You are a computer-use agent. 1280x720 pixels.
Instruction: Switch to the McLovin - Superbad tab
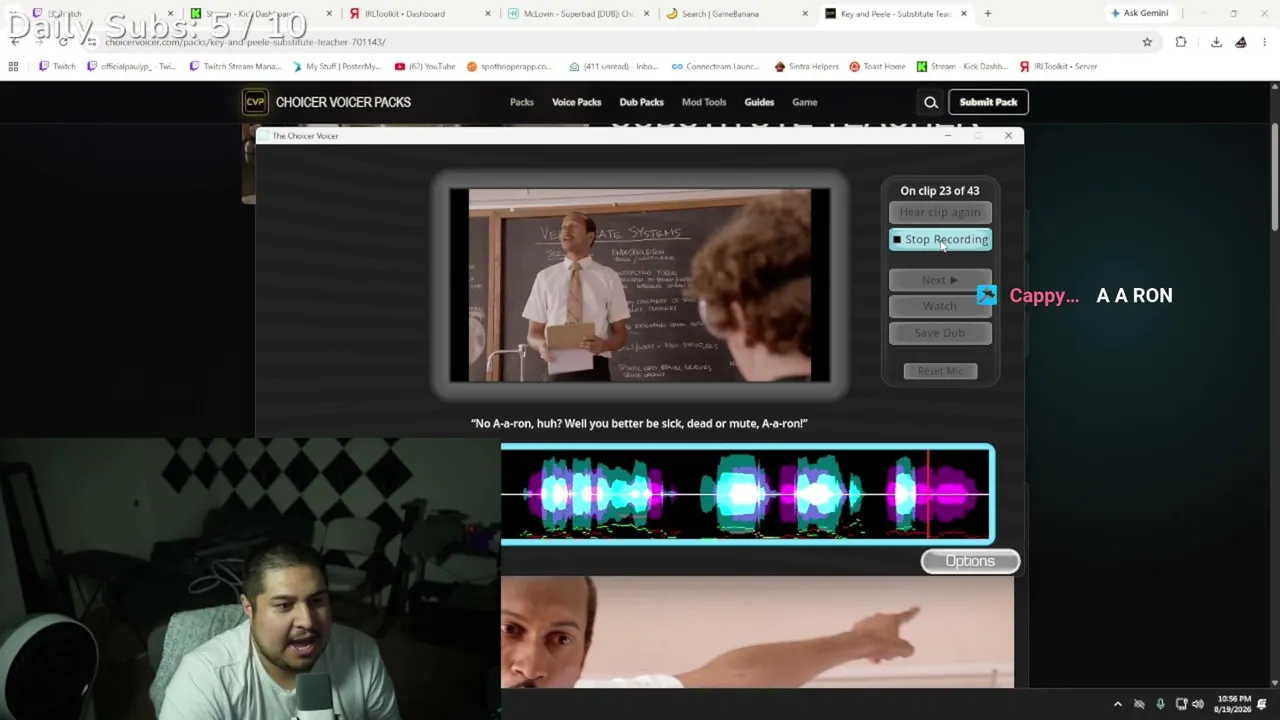[579, 14]
